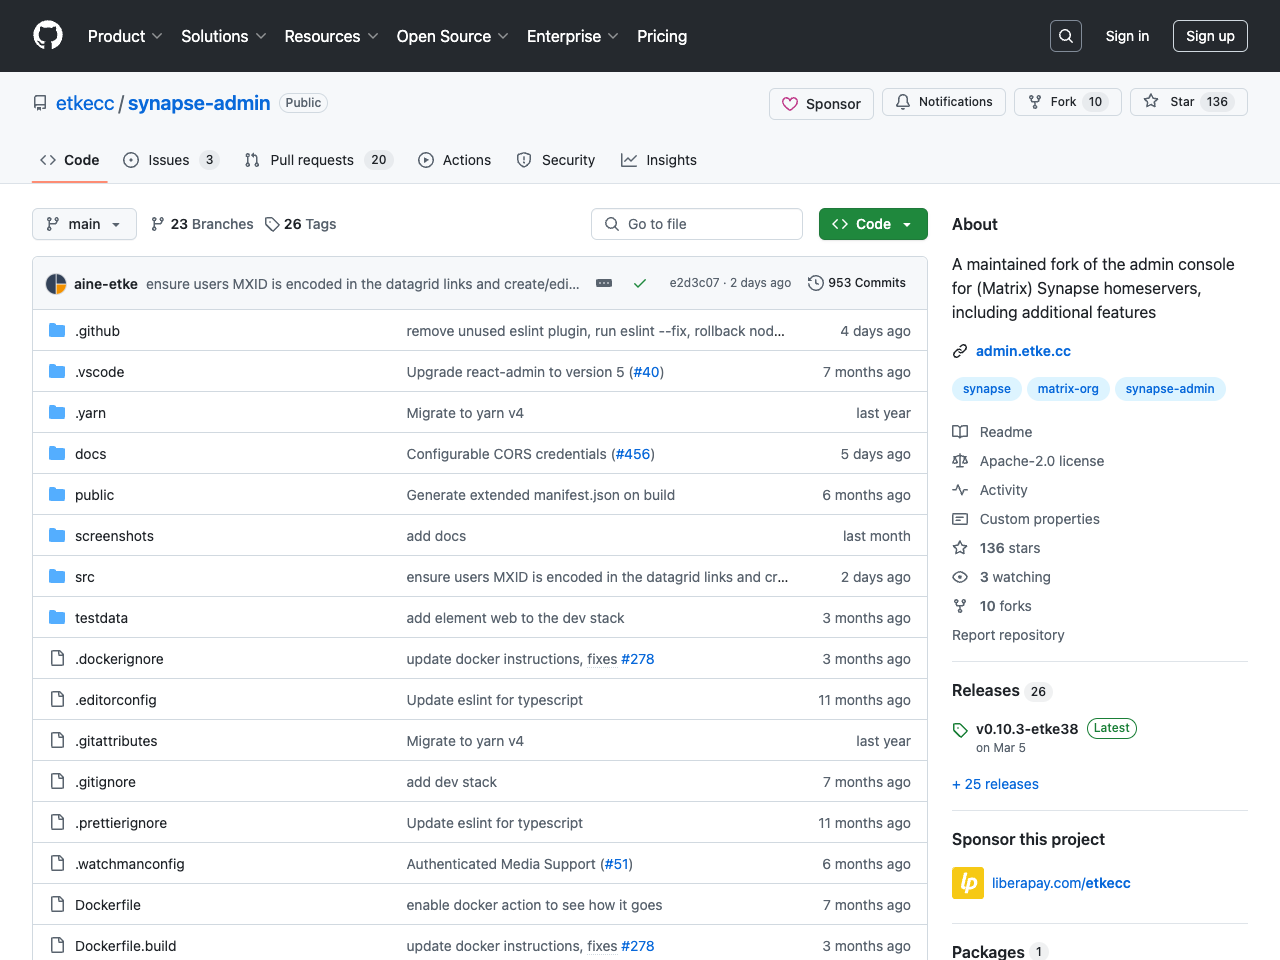The image size is (1280, 960).
Task: Star the synapse-admin repository
Action: click(1189, 102)
